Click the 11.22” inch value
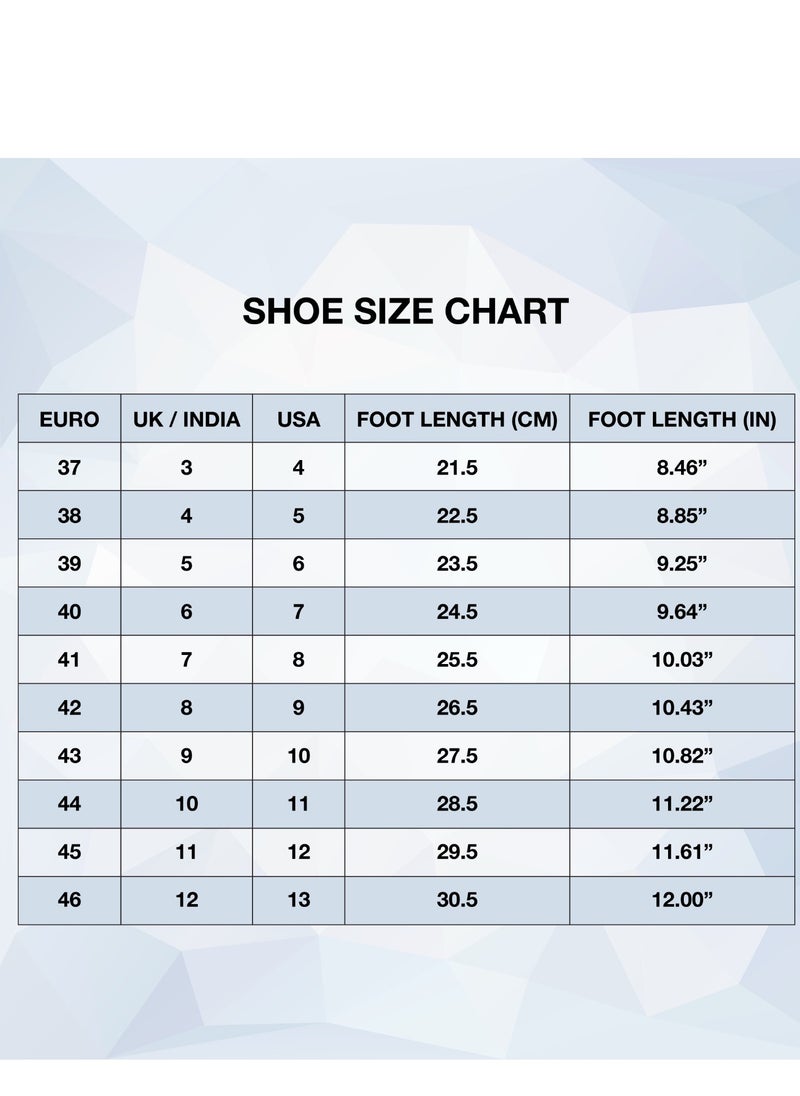 [682, 804]
